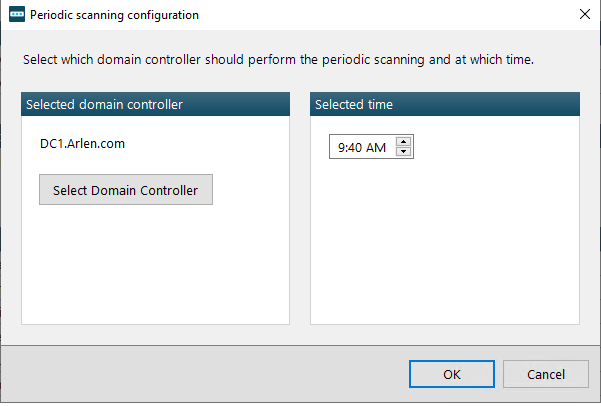Screen dimensions: 601x406
Task: Click the DC1.Arlen.com domain controller name
Action: tap(82, 143)
